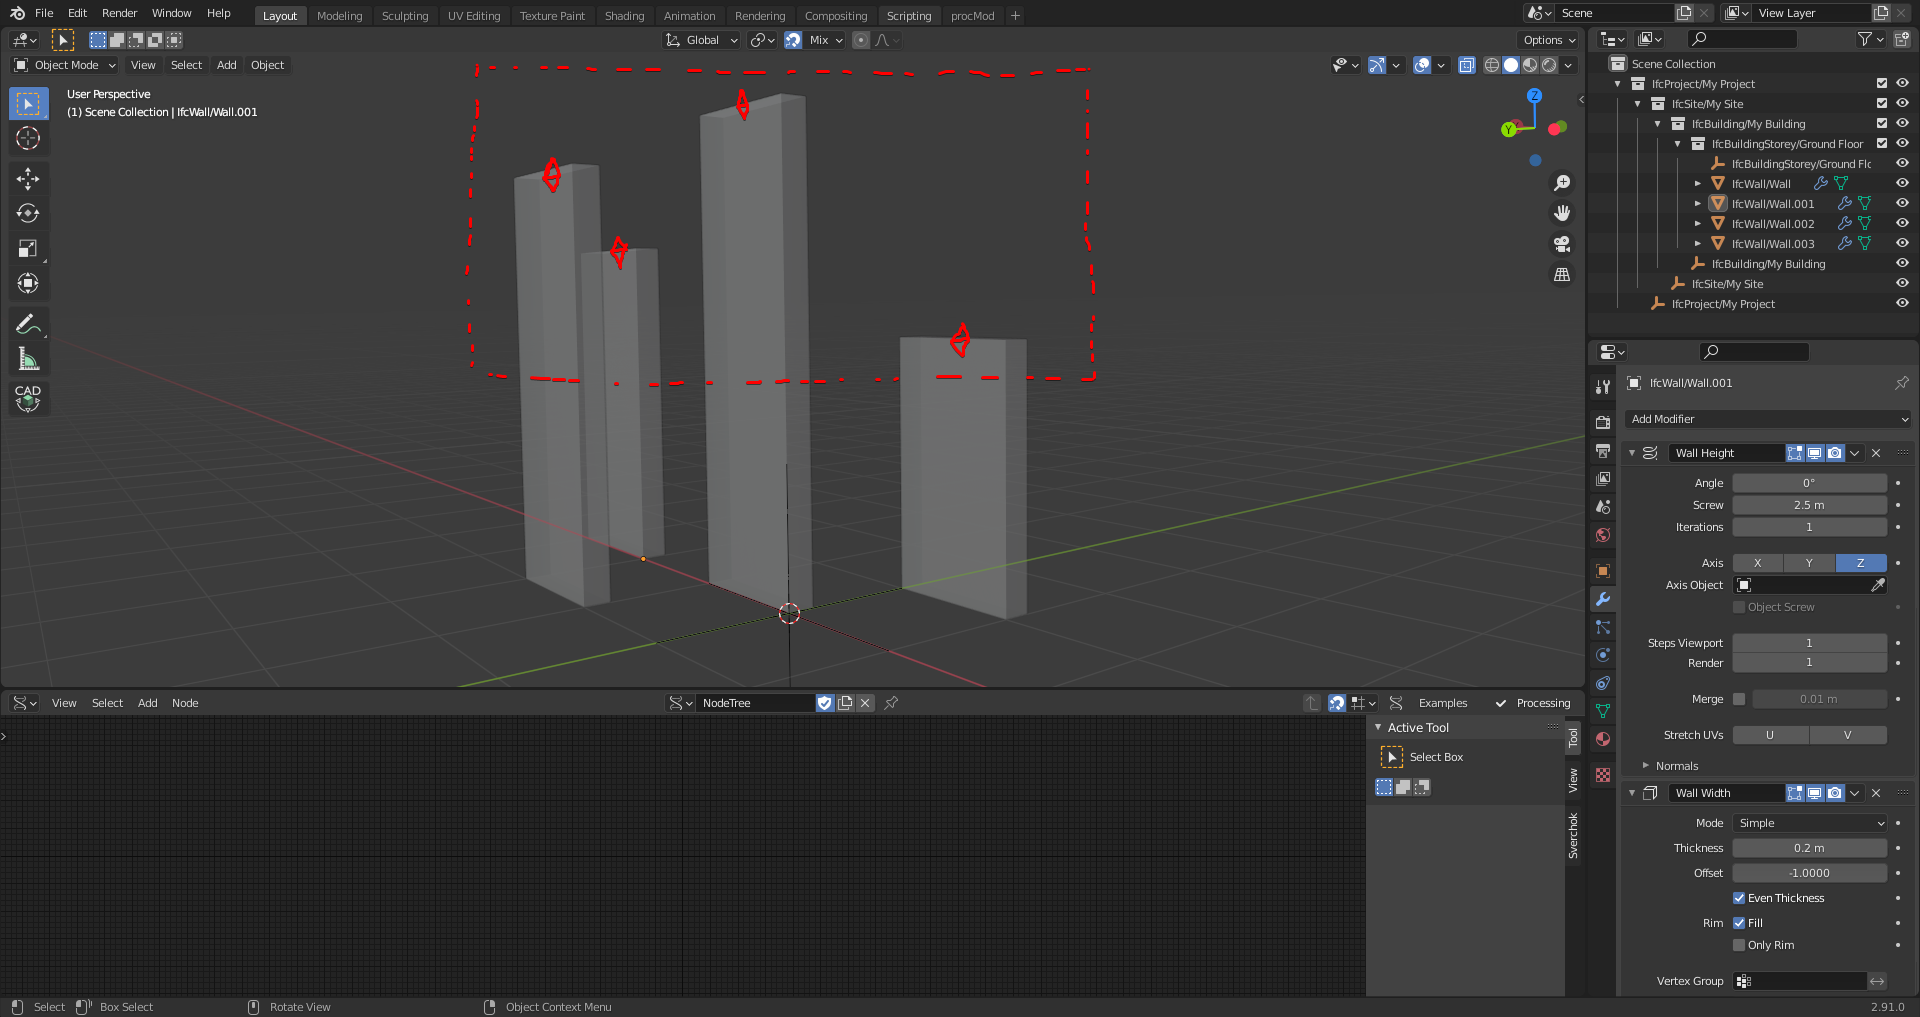Switch to perspective/orthographic grid view
Image resolution: width=1920 pixels, height=1017 pixels.
pyautogui.click(x=1562, y=274)
